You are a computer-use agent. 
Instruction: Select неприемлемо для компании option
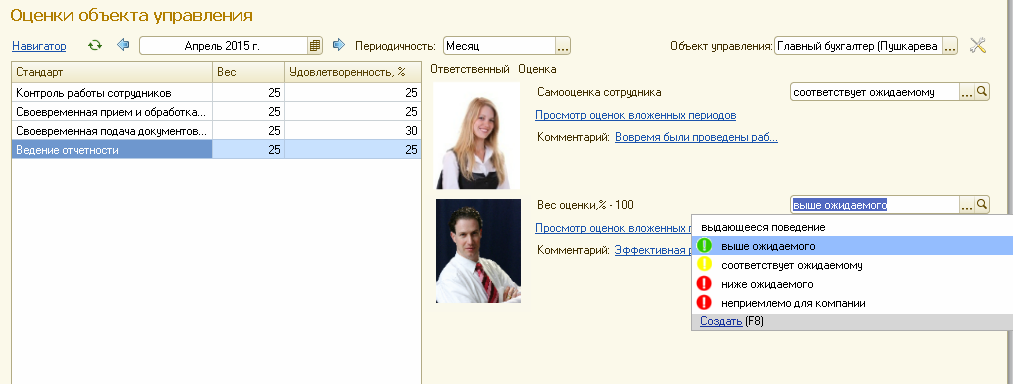(852, 303)
